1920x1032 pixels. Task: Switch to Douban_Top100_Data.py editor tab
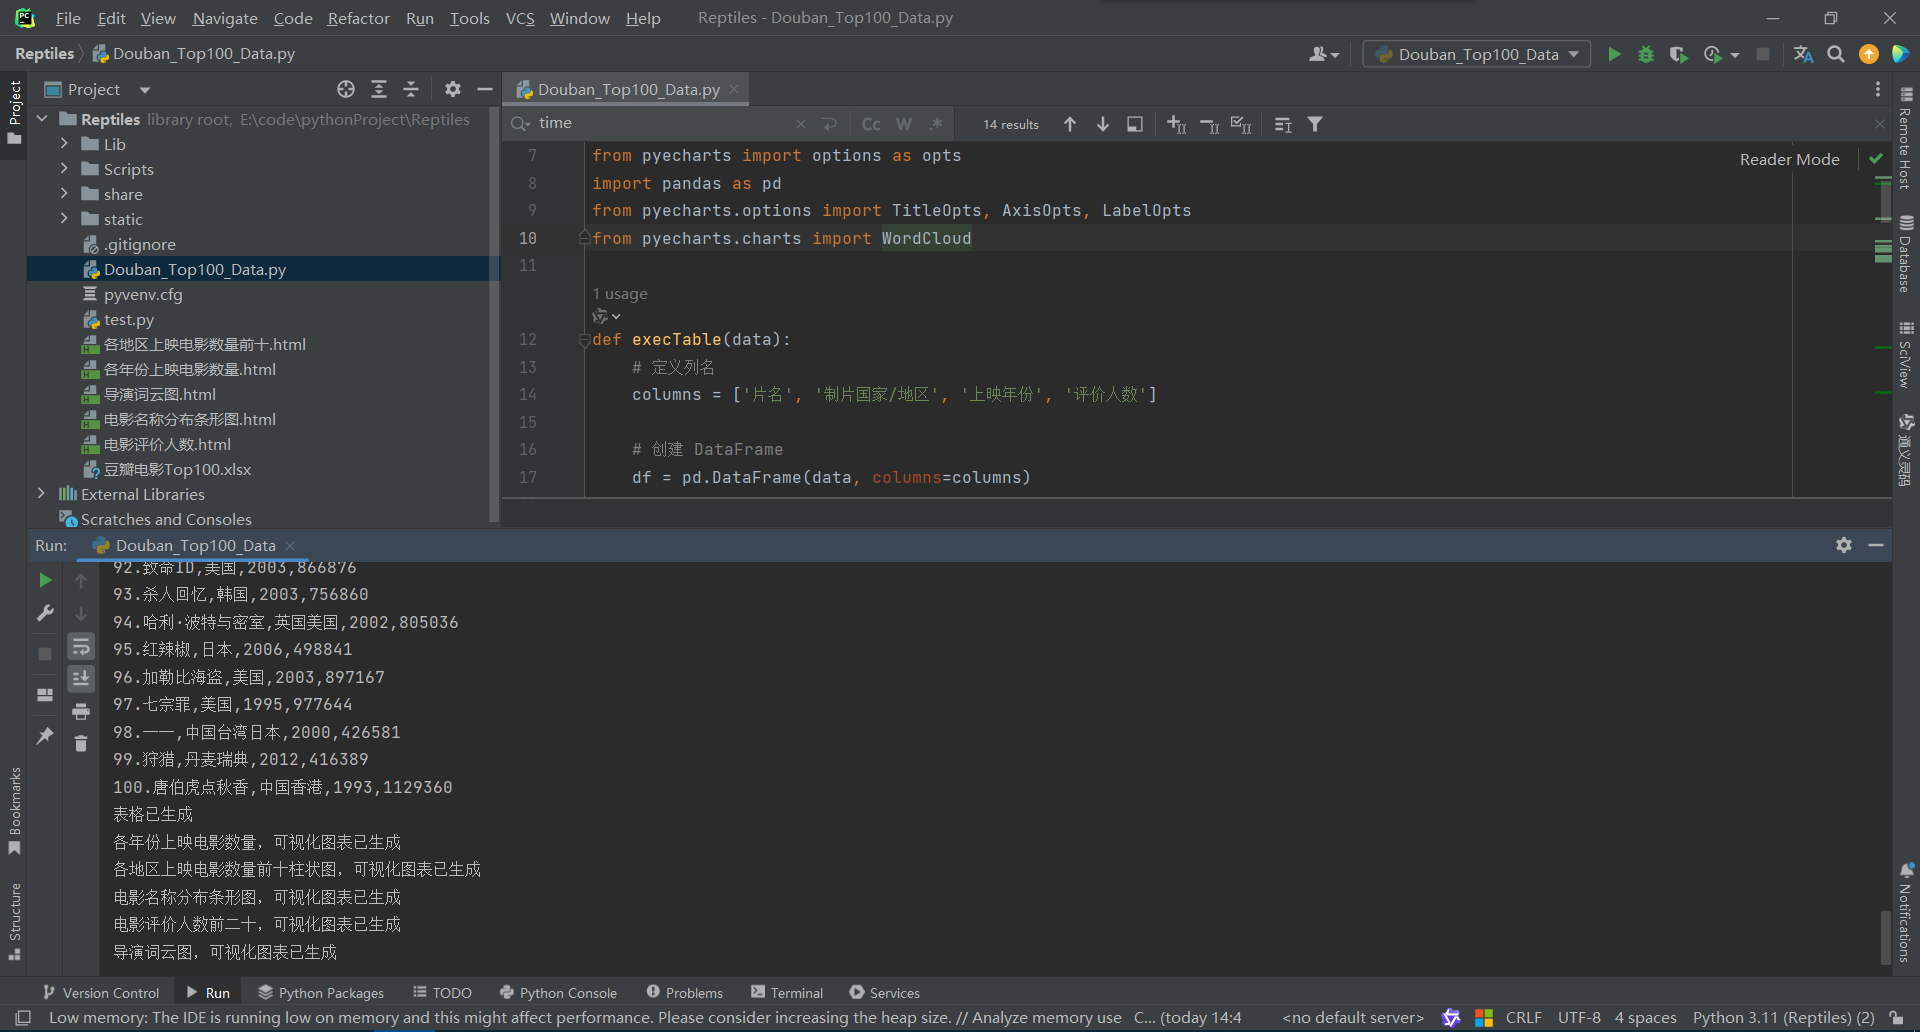pos(628,89)
